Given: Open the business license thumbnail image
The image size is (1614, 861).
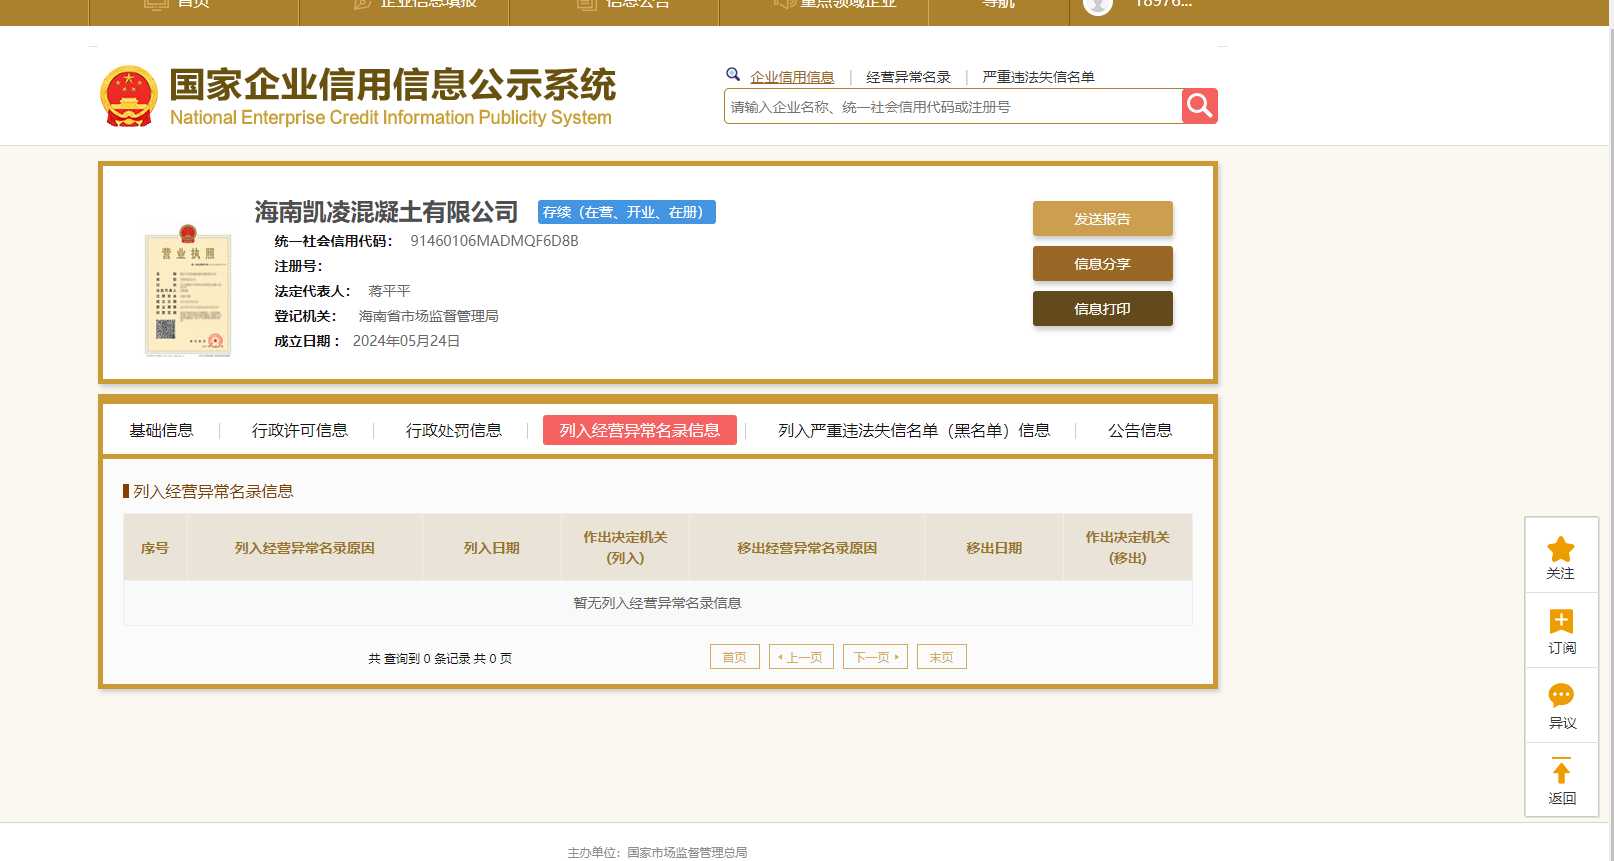Looking at the screenshot, I should point(187,291).
